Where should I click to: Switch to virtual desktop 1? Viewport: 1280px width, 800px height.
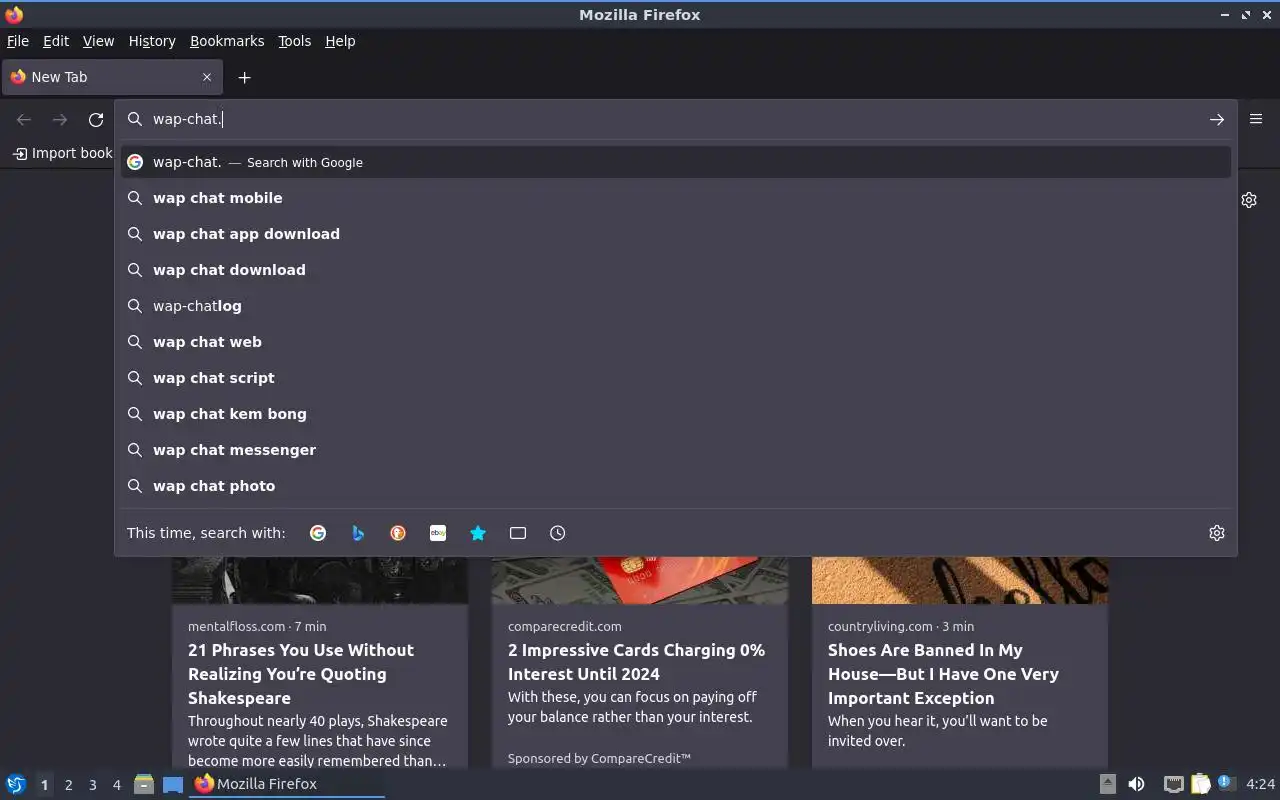pyautogui.click(x=44, y=785)
